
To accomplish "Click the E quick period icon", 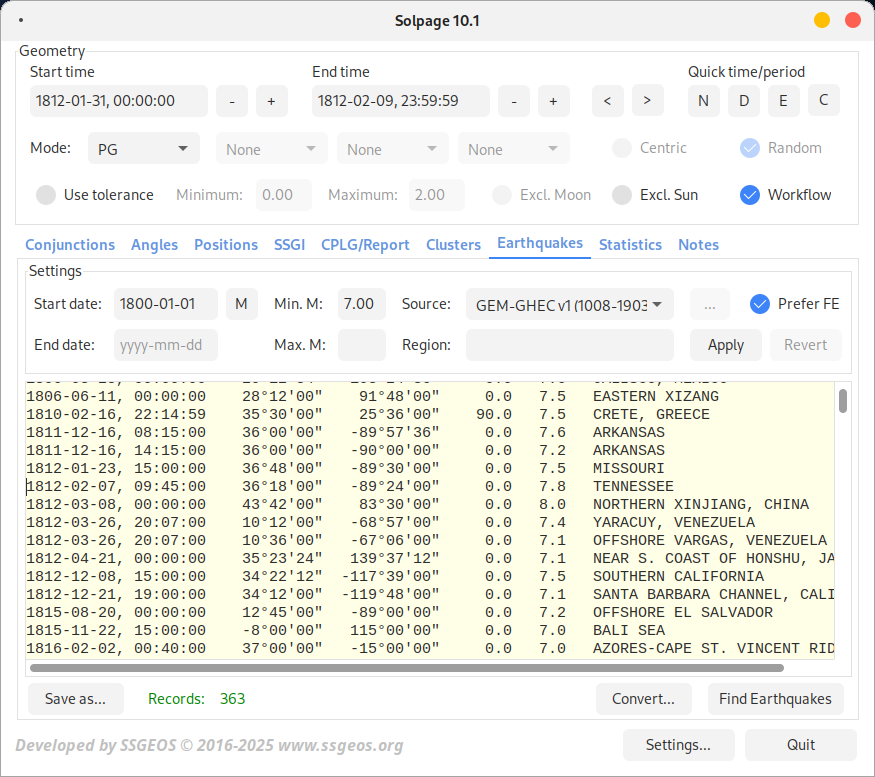I will pos(783,100).
